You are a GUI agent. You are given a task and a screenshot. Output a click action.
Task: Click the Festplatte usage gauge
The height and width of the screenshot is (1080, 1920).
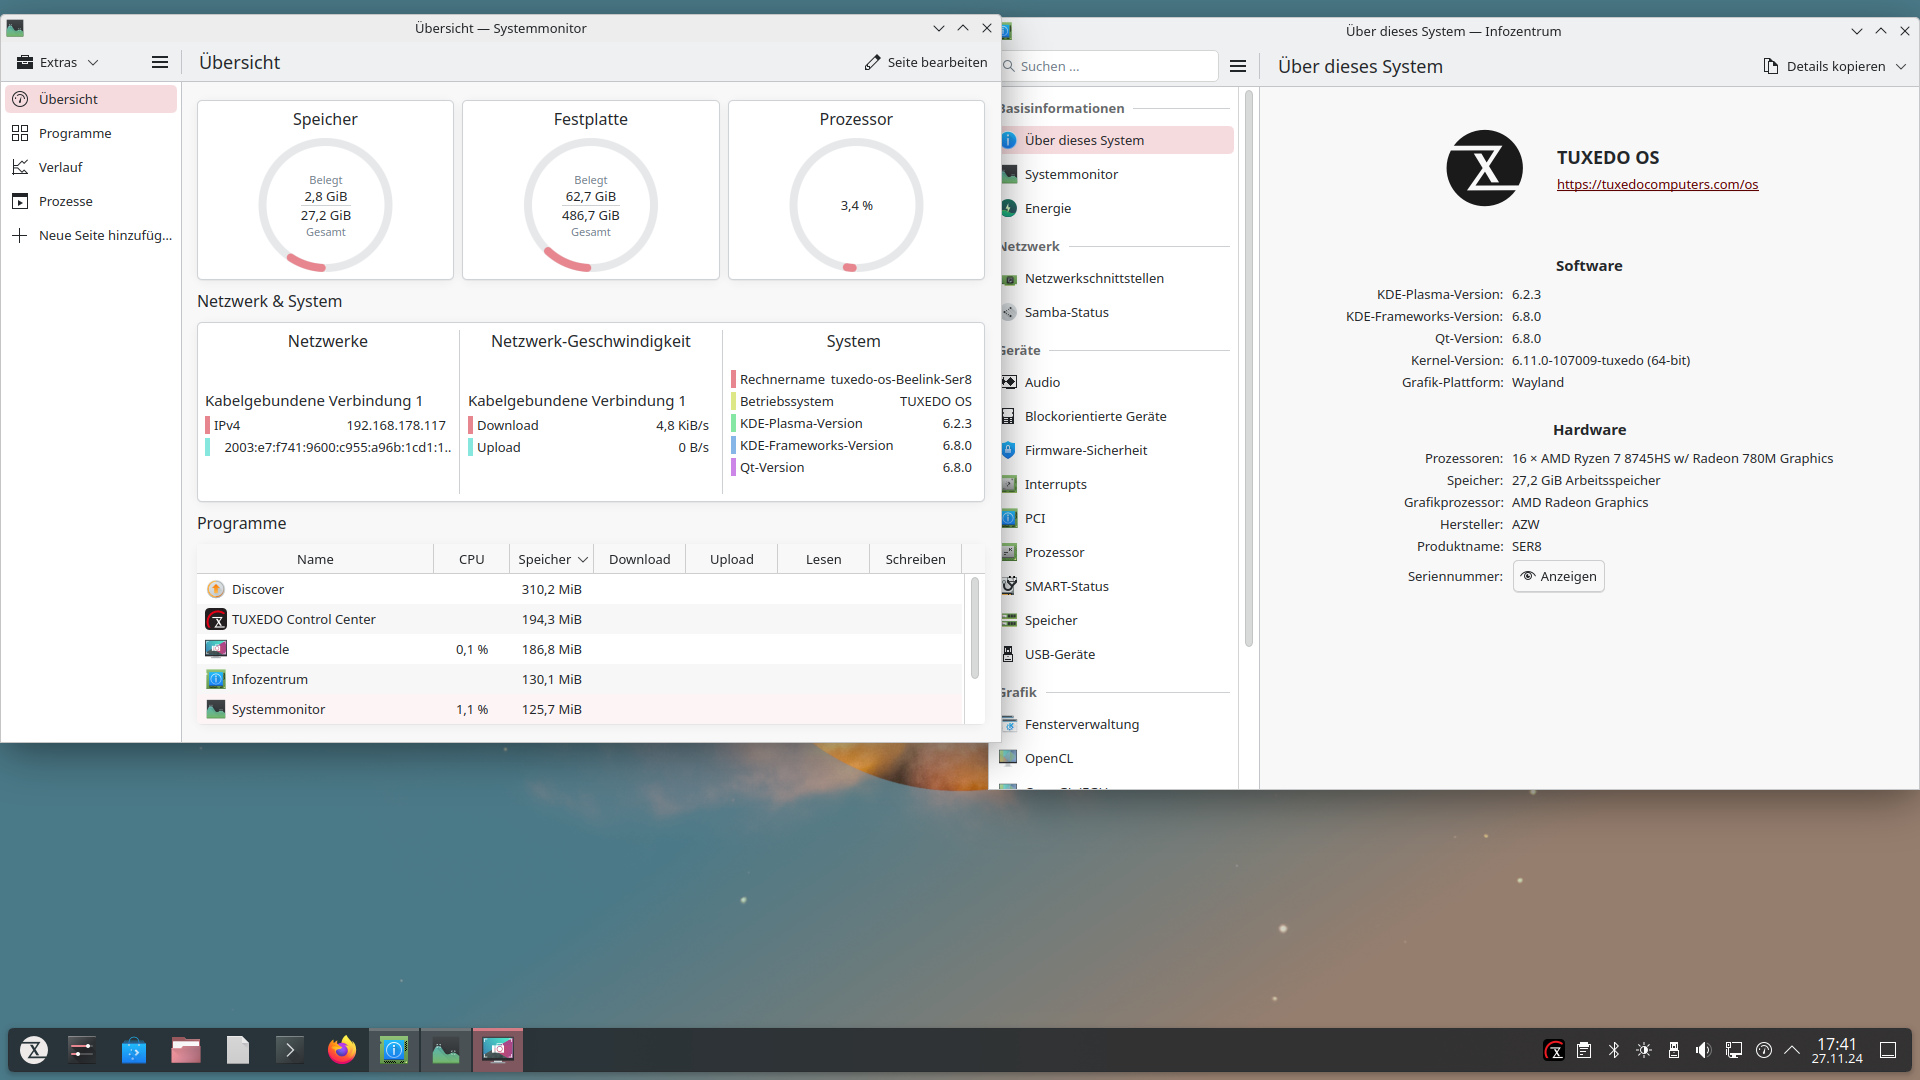pyautogui.click(x=591, y=205)
